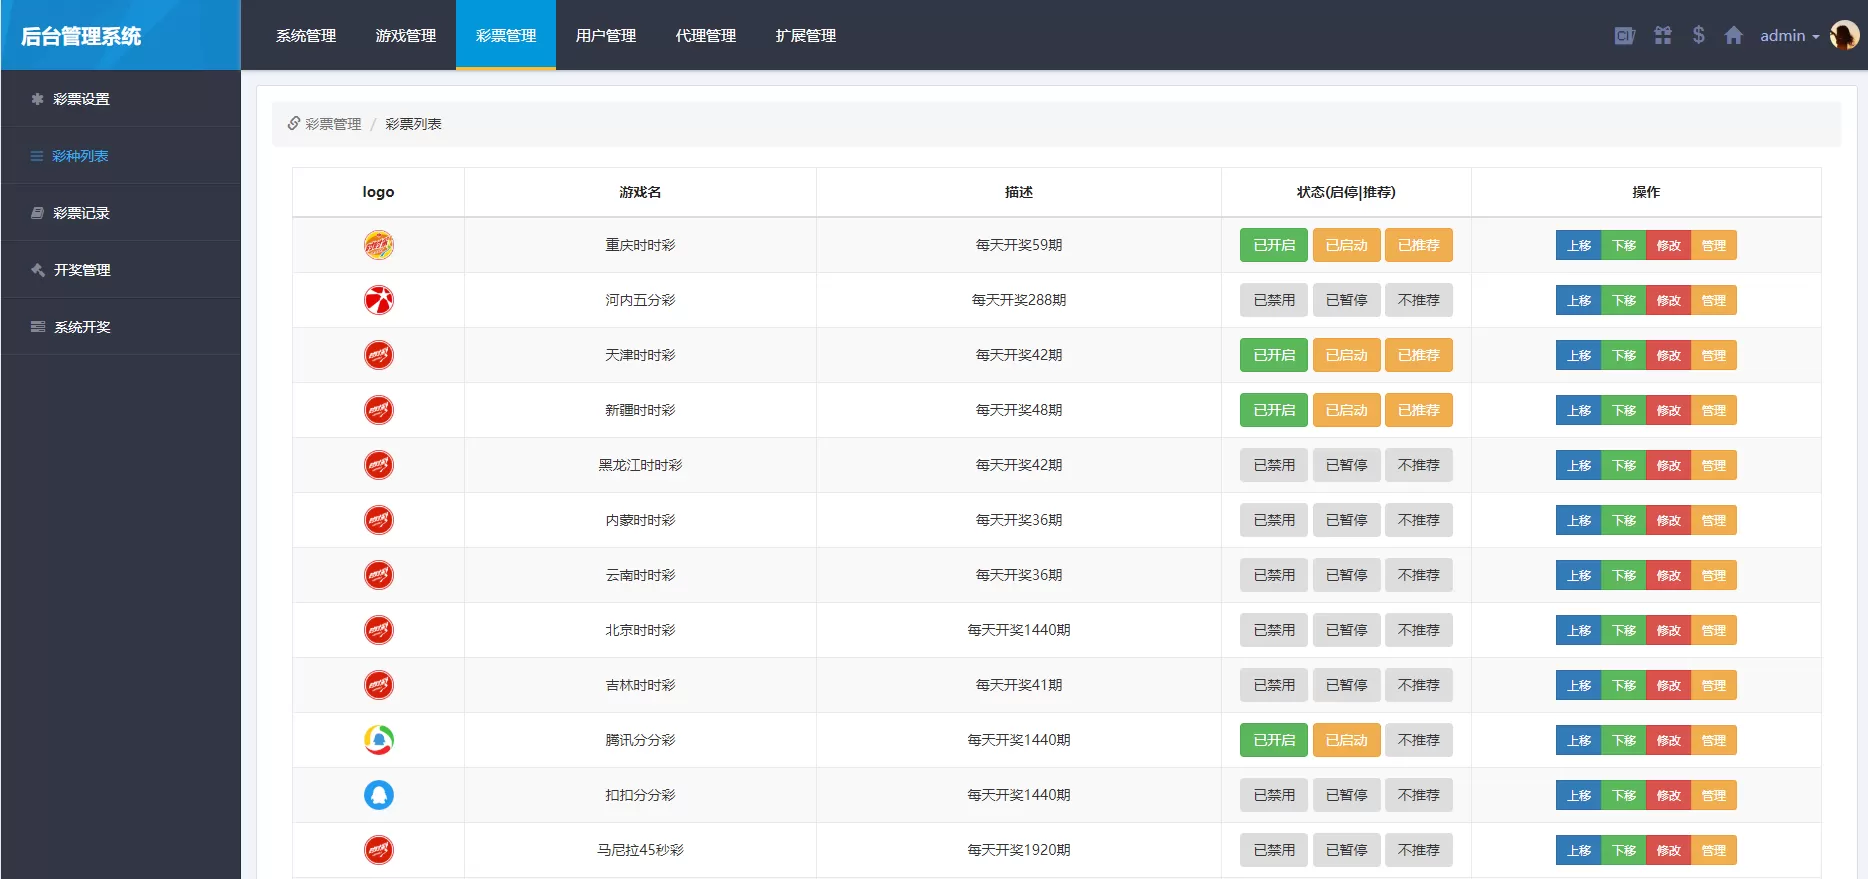Click the 重庆时时彩 logo icon
1868x879 pixels.
click(x=378, y=245)
